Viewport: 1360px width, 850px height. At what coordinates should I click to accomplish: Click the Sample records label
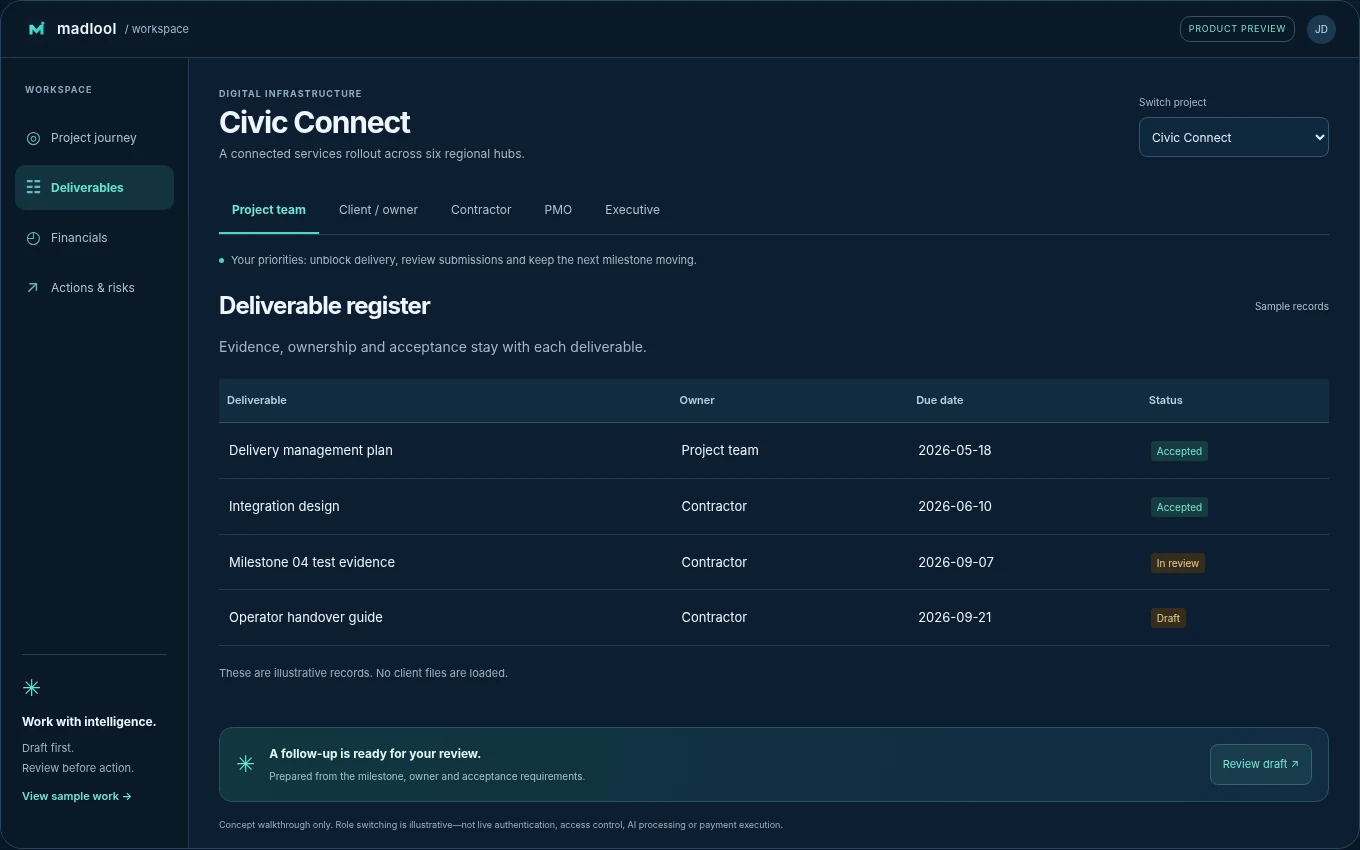tap(1291, 306)
